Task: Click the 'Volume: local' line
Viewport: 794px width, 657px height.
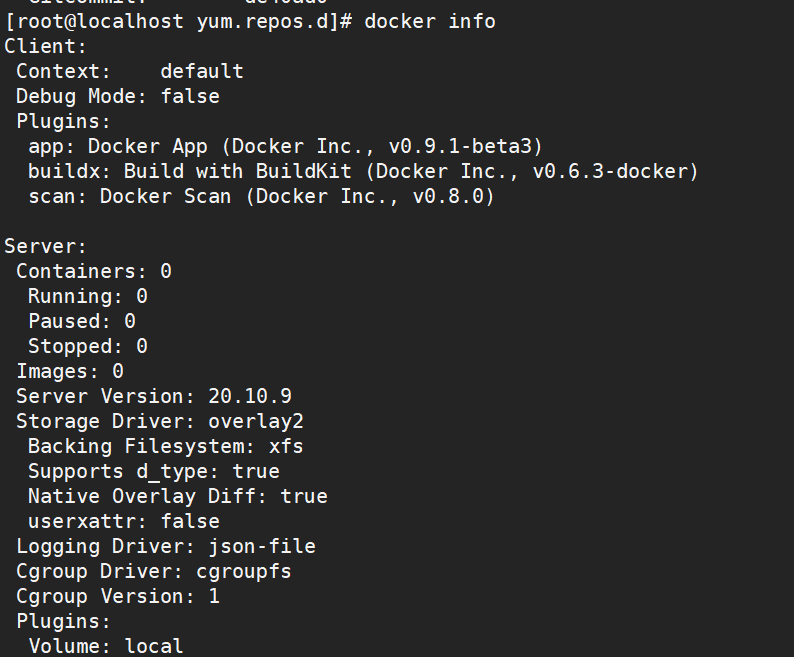Action: click(106, 646)
